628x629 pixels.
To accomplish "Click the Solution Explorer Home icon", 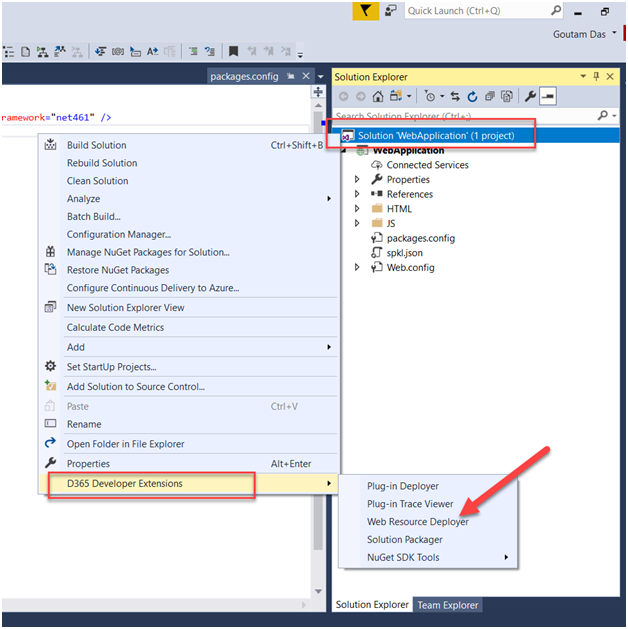I will pos(378,96).
